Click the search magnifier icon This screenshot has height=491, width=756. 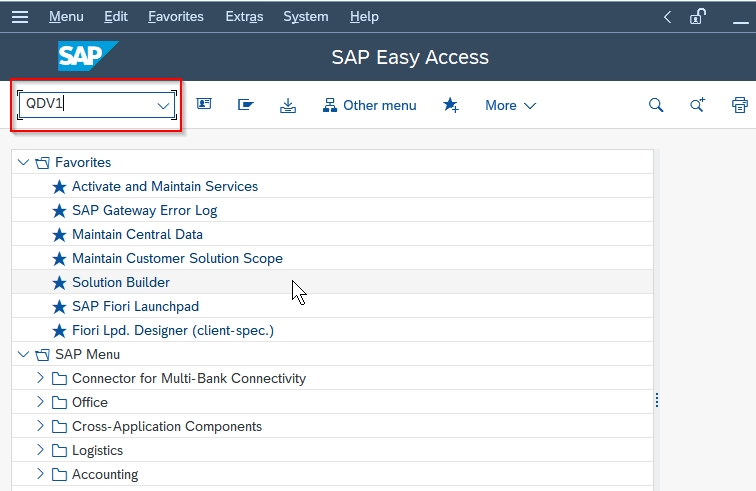(x=656, y=105)
